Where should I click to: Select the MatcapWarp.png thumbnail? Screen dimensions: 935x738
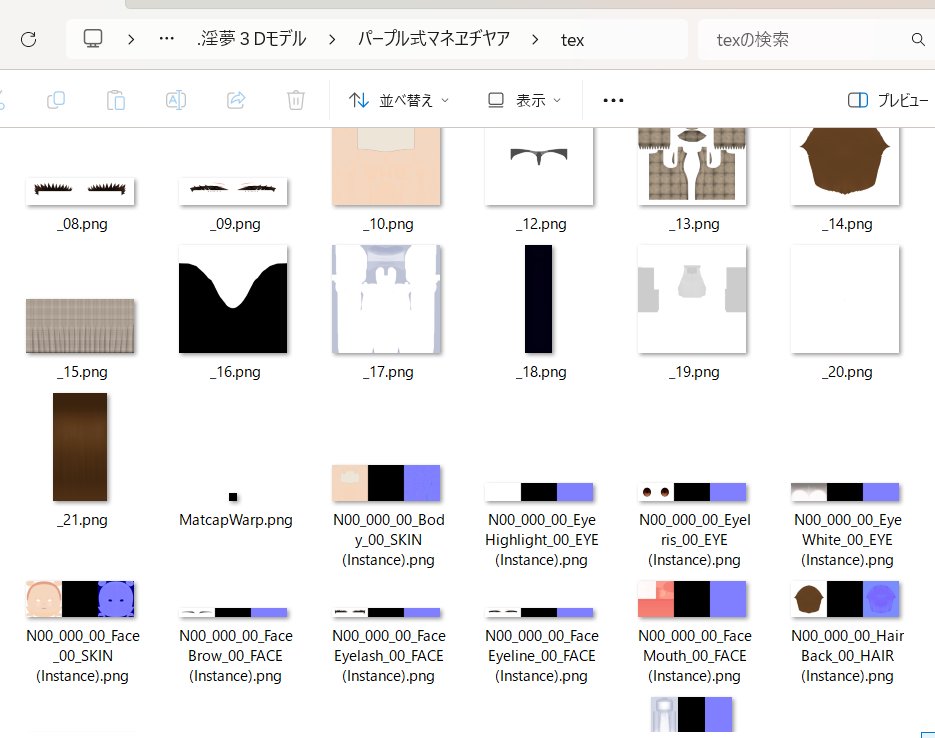[233, 497]
